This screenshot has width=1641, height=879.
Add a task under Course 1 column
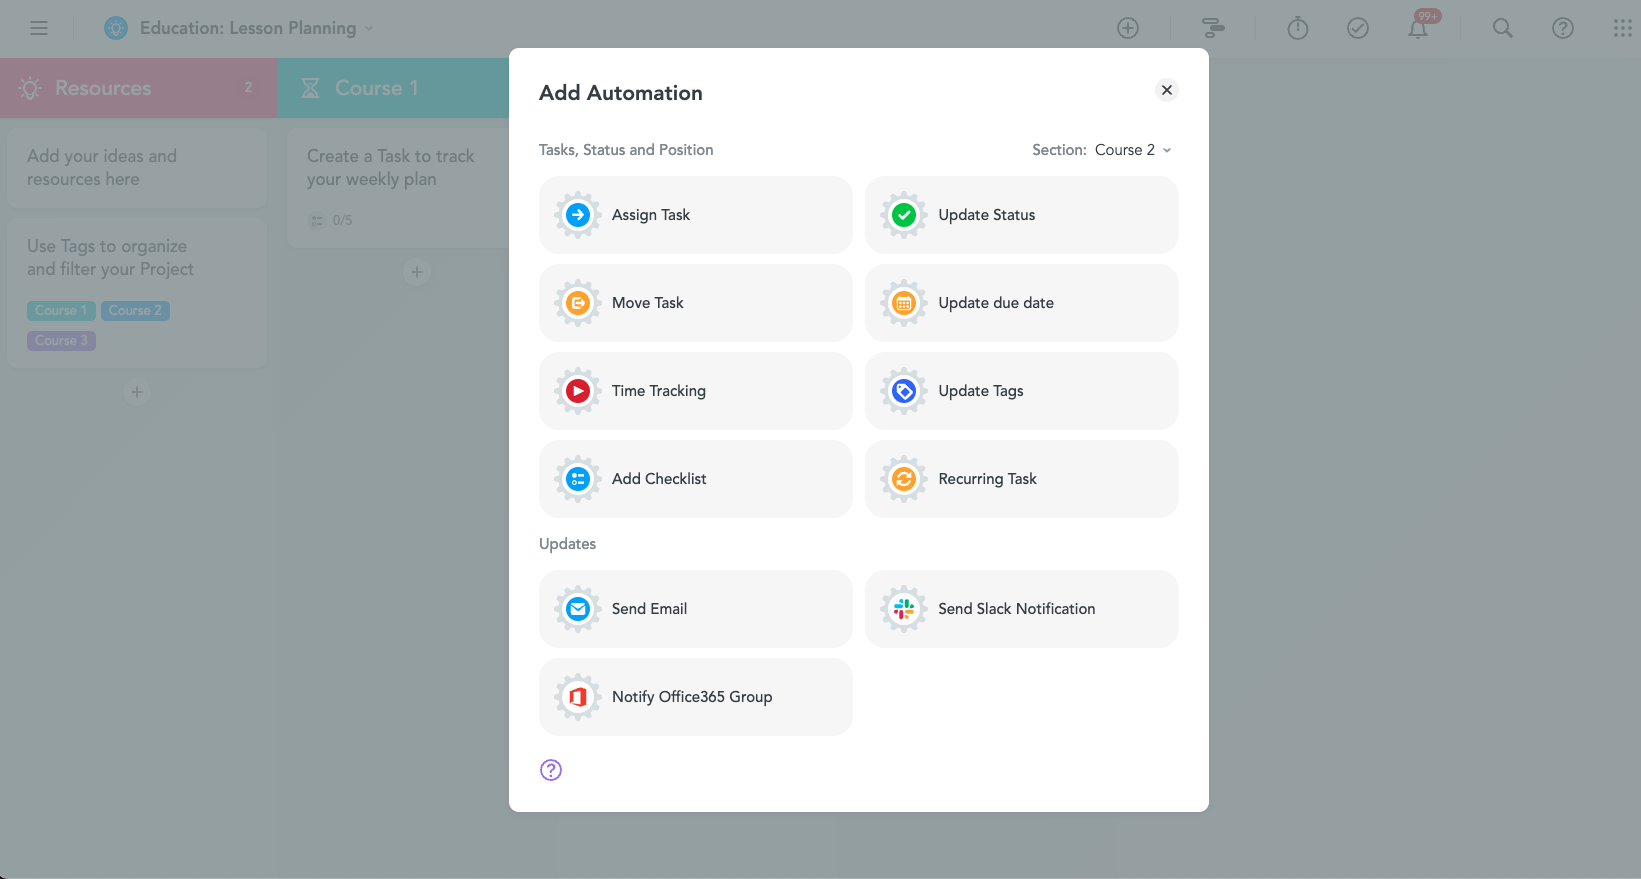(x=417, y=272)
